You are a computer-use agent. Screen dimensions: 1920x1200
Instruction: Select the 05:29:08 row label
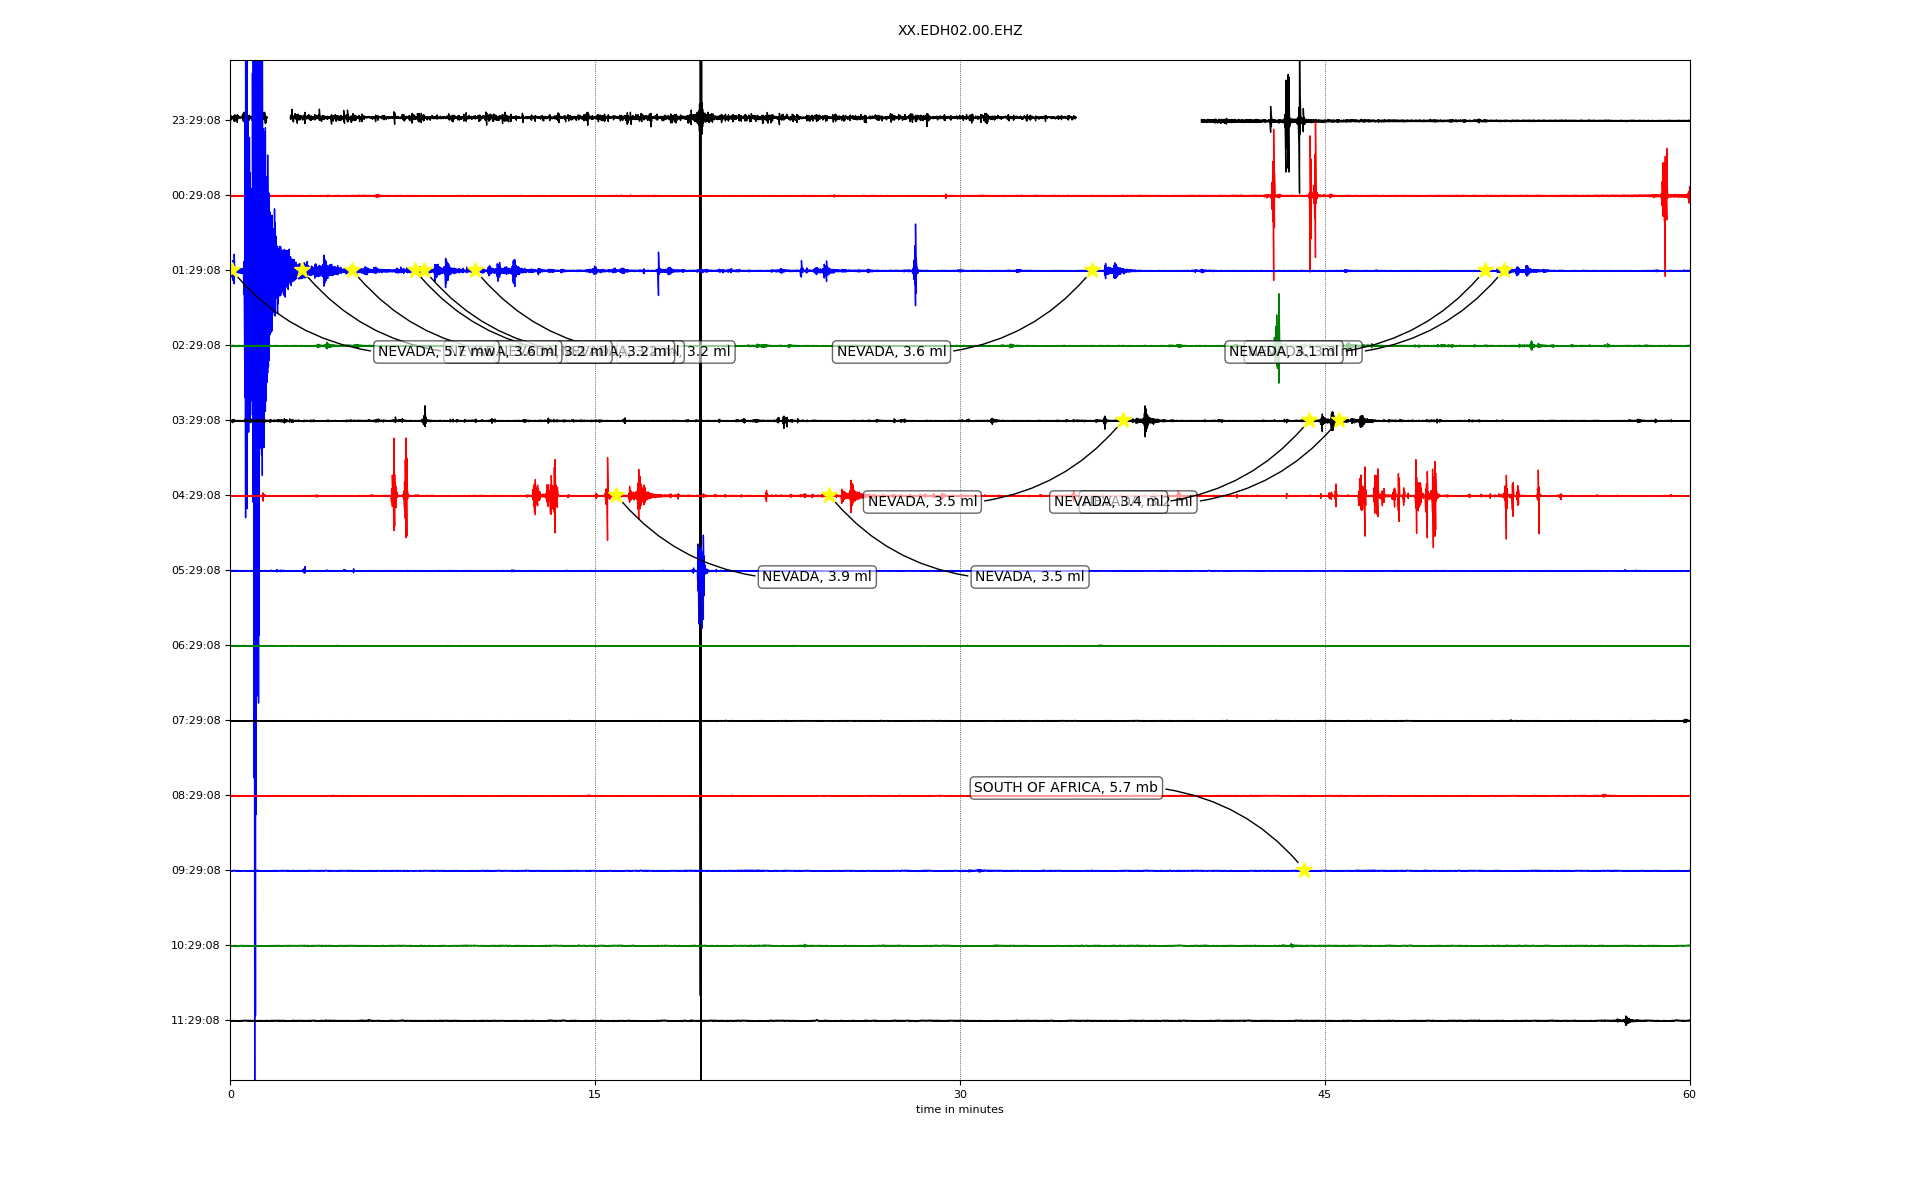[196, 571]
